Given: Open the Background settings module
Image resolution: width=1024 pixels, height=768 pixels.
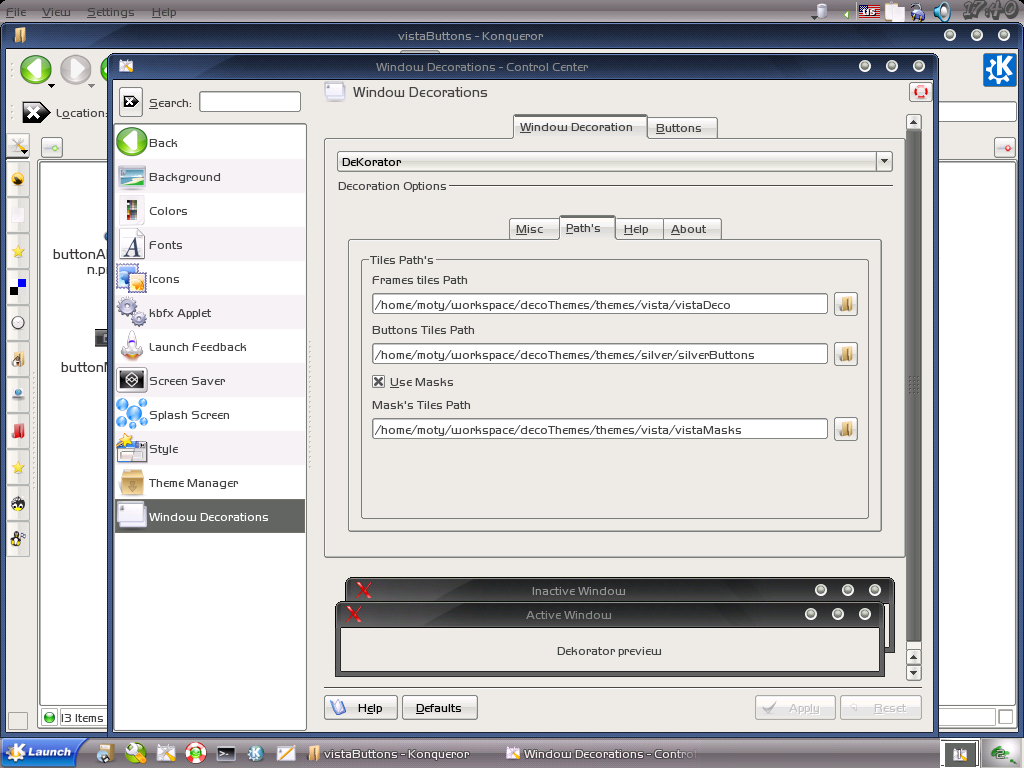Looking at the screenshot, I should click(210, 177).
